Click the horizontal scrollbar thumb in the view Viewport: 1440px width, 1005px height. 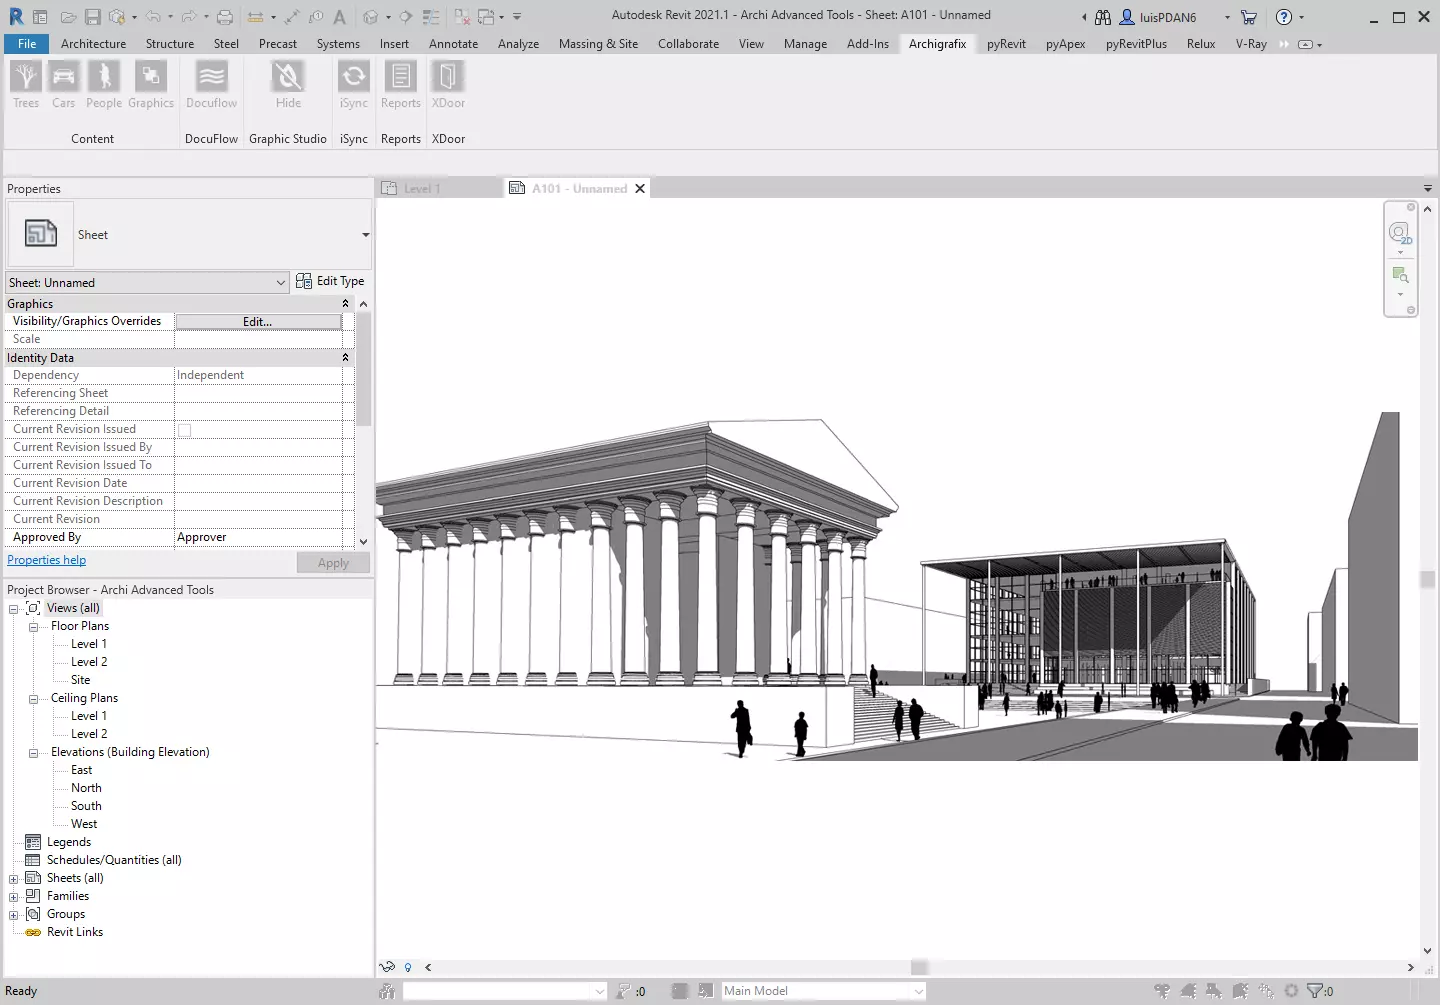coord(919,967)
